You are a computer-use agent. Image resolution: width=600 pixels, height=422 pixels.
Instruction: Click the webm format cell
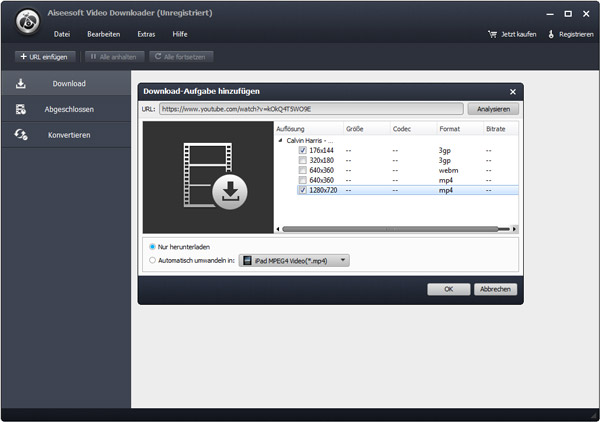coord(448,170)
